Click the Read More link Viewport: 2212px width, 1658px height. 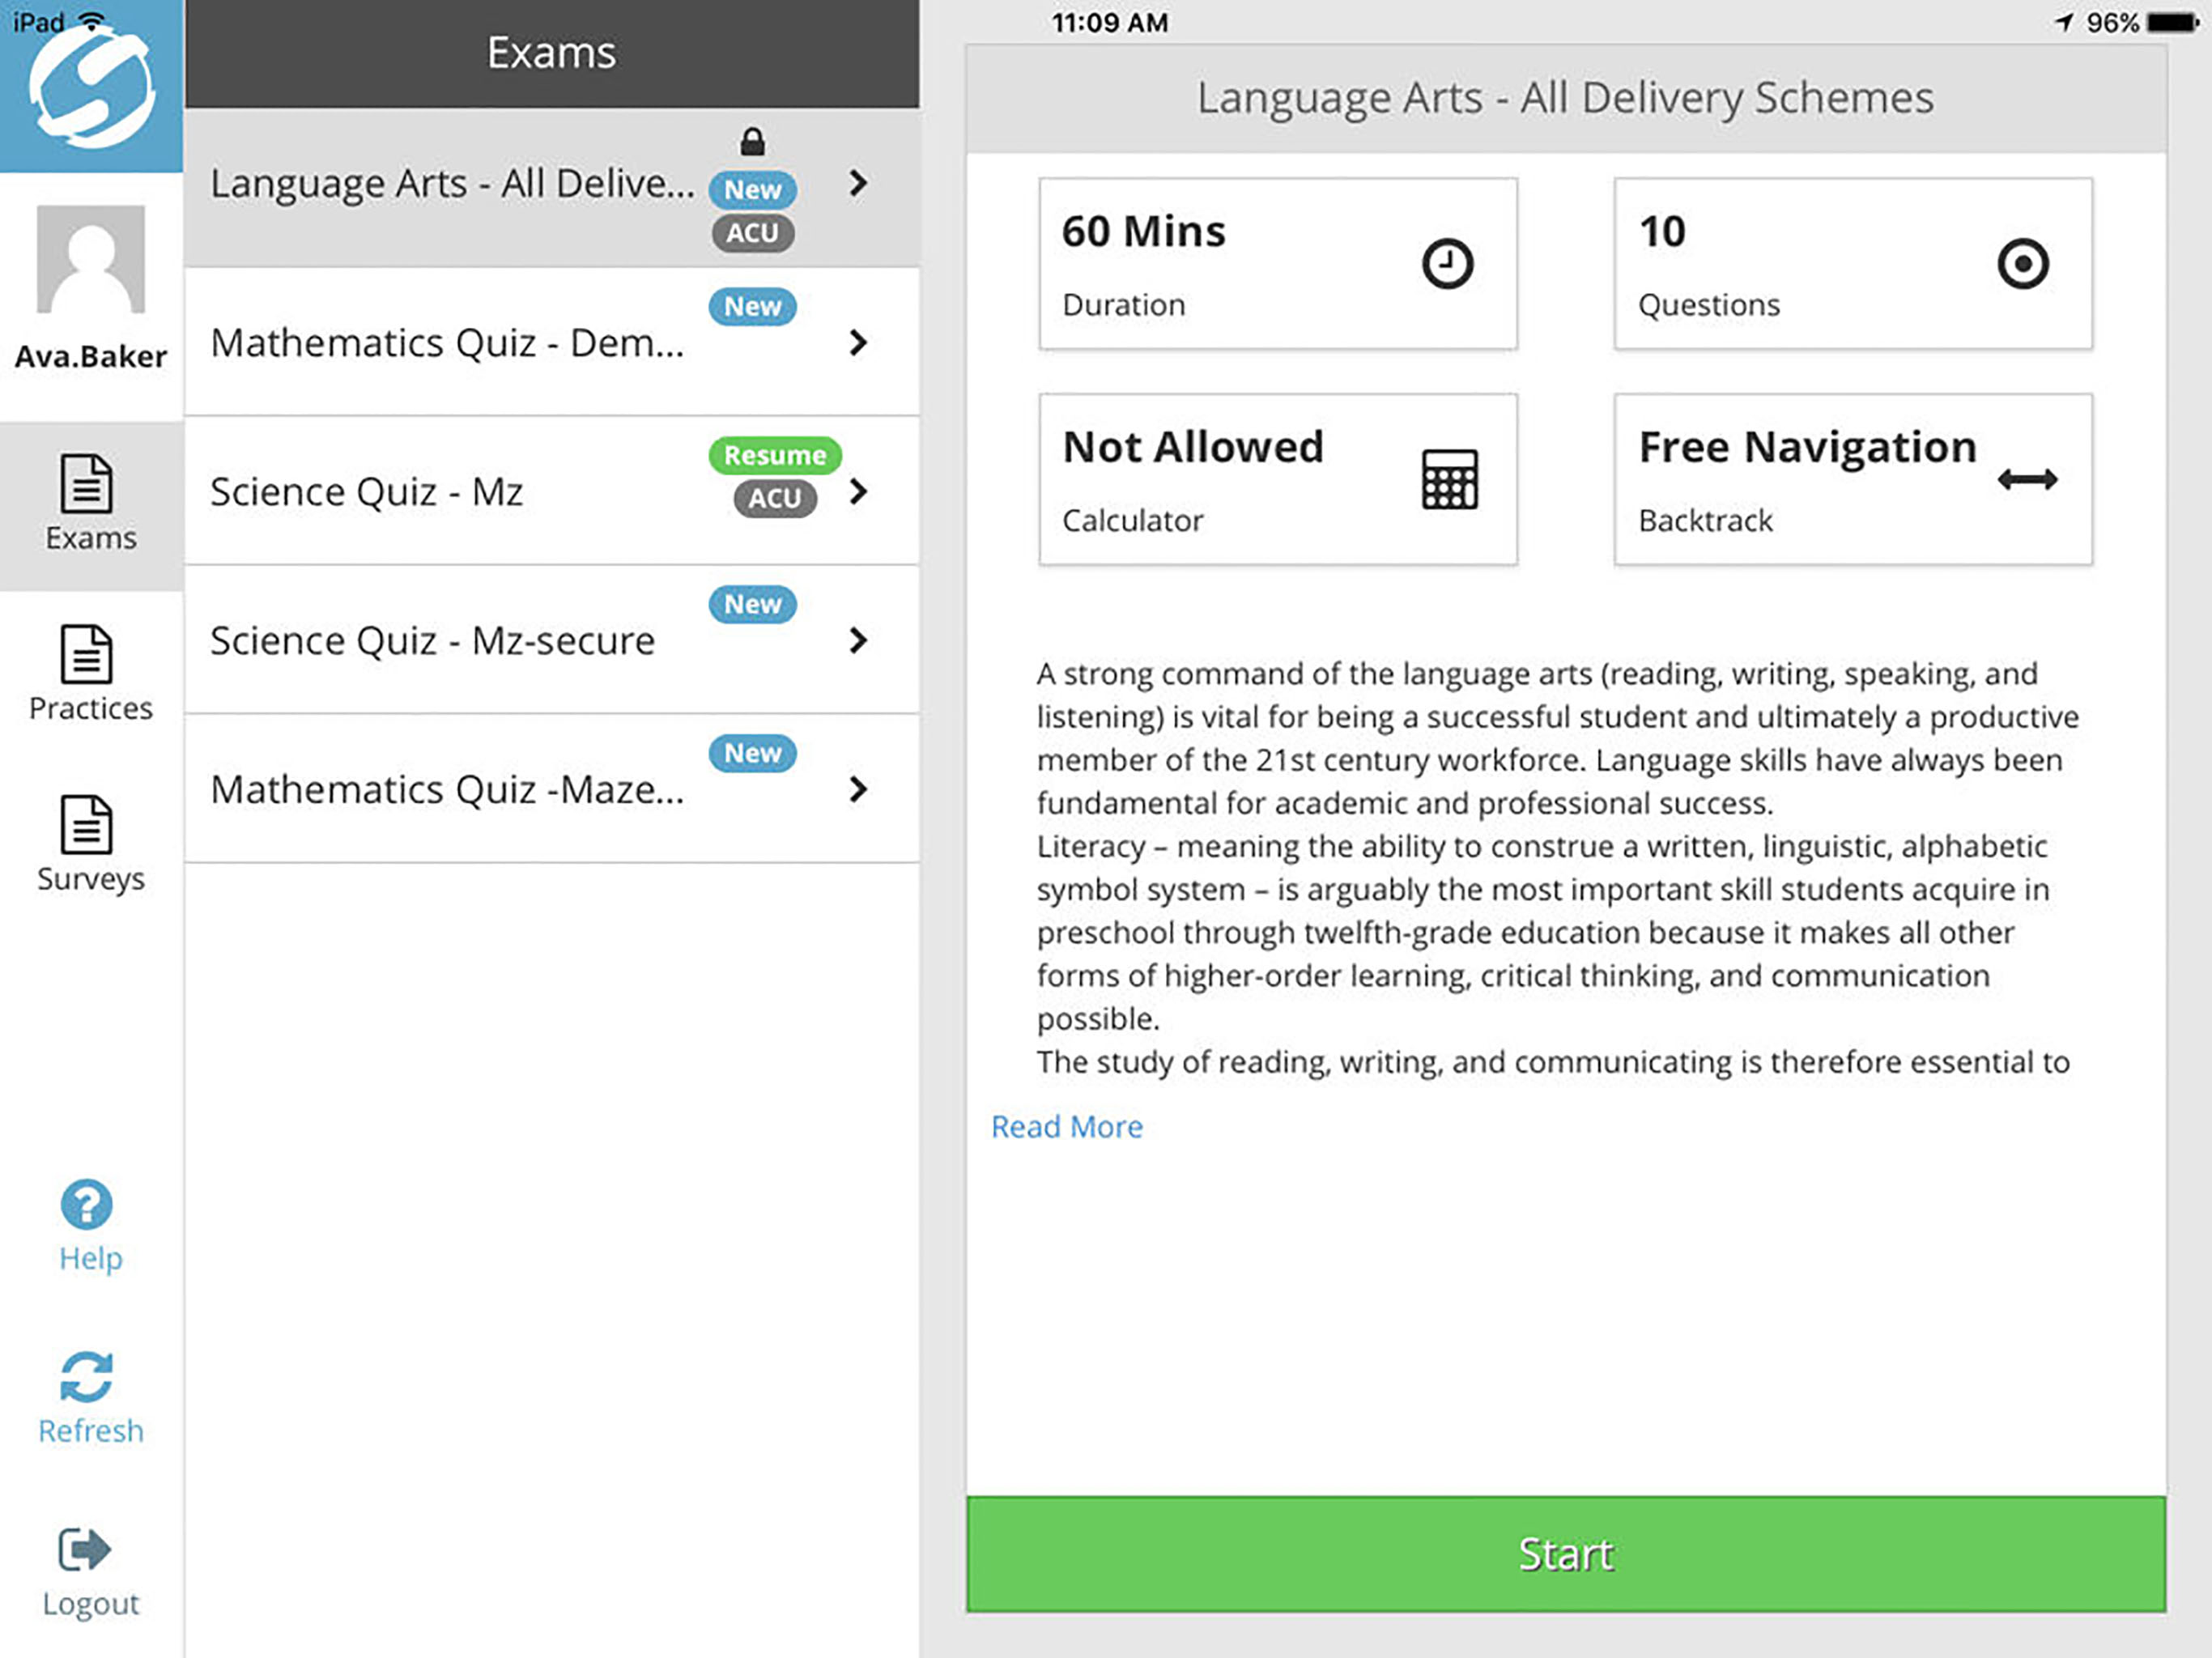[1066, 1127]
